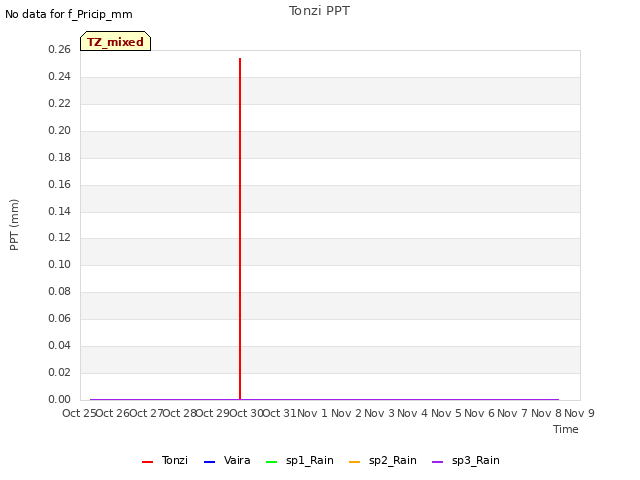Click the Time axis label

coord(566,429)
